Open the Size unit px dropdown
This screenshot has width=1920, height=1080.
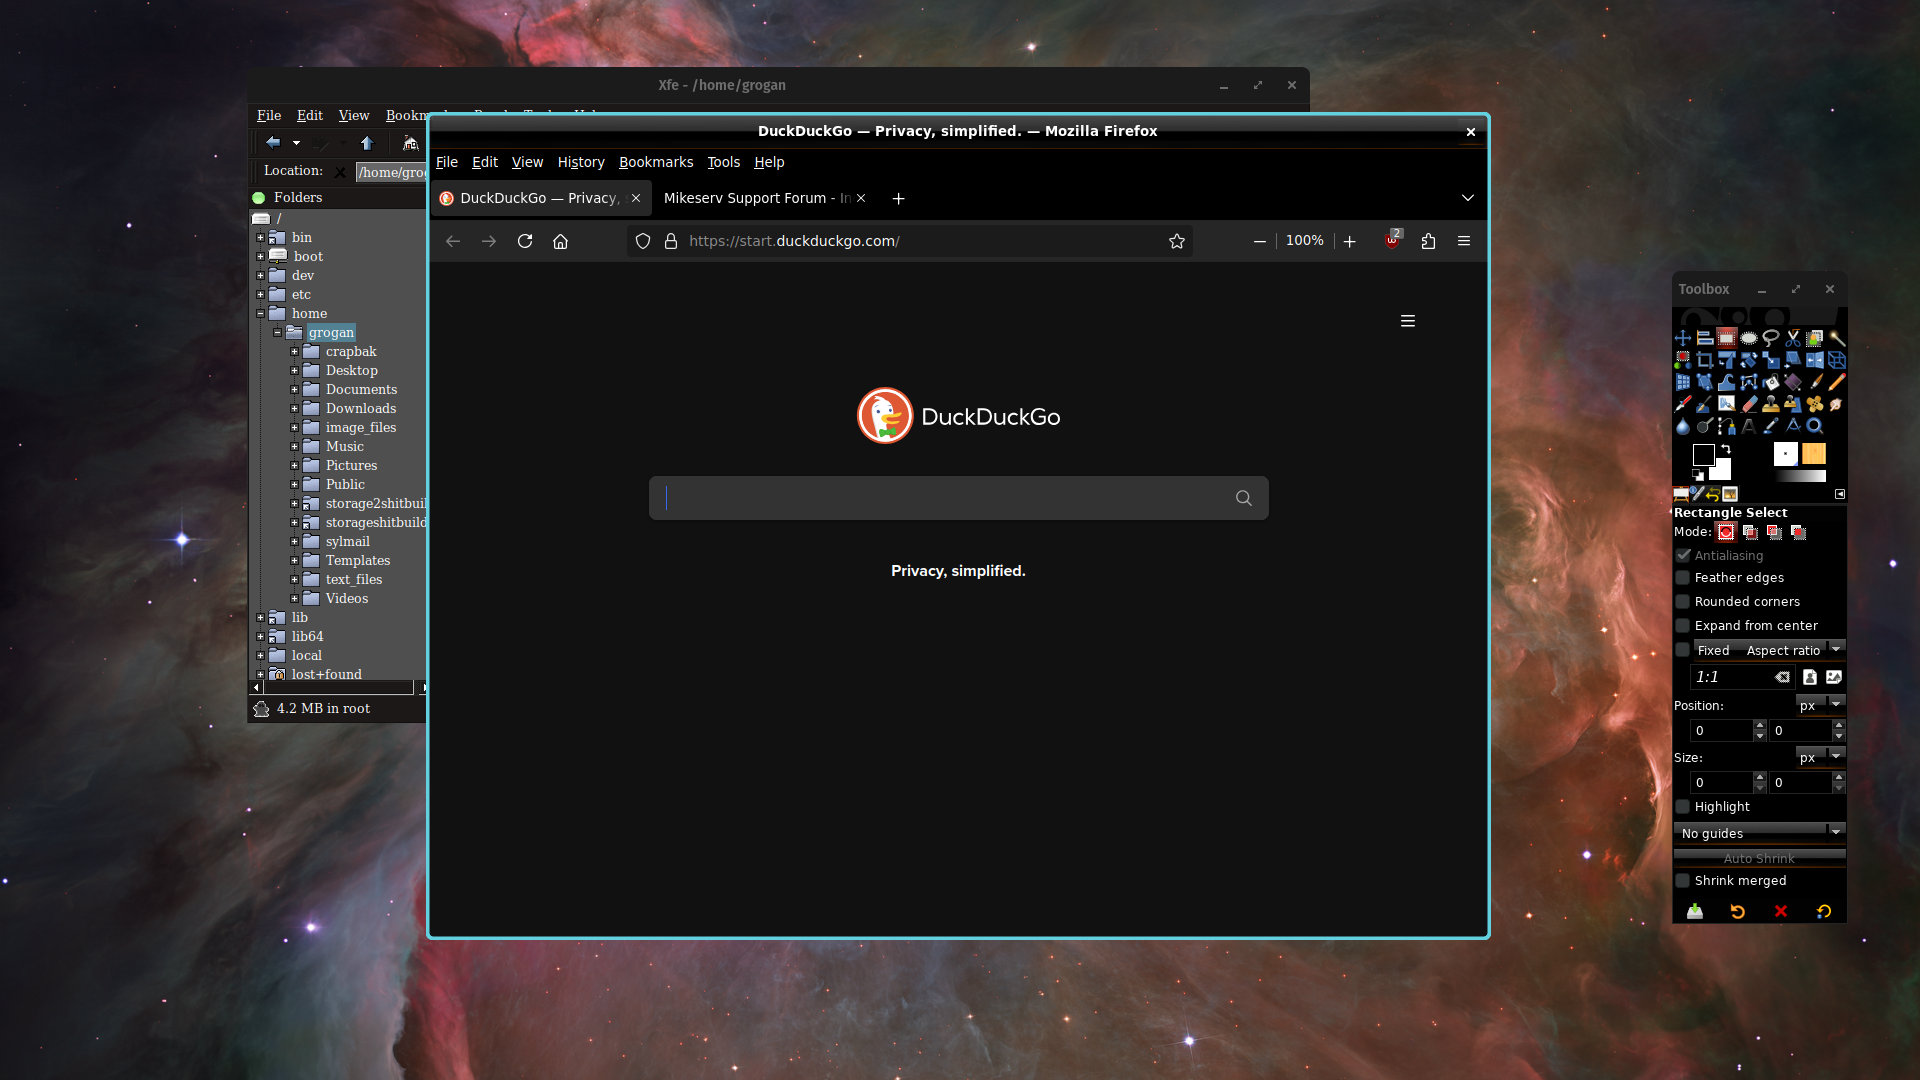1820,757
